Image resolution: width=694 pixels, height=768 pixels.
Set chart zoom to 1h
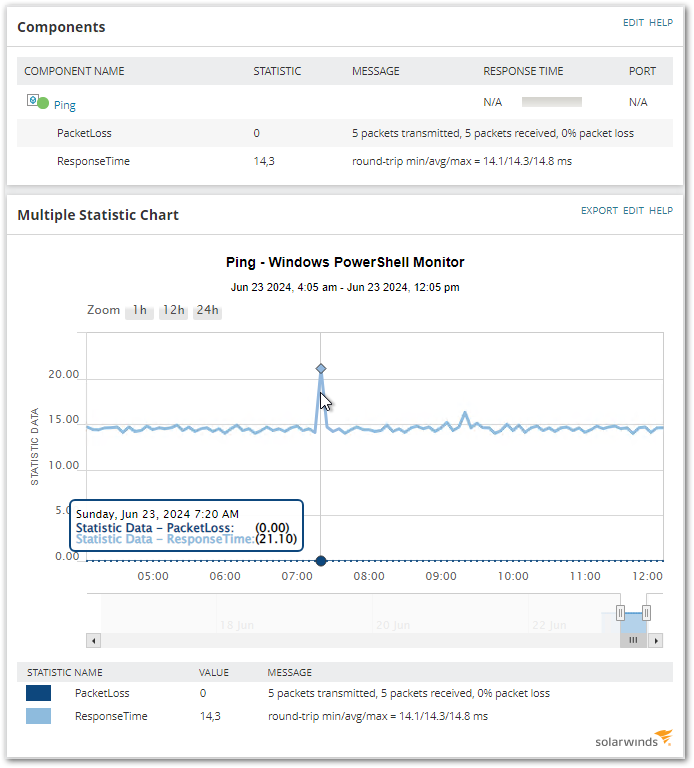[x=140, y=311]
